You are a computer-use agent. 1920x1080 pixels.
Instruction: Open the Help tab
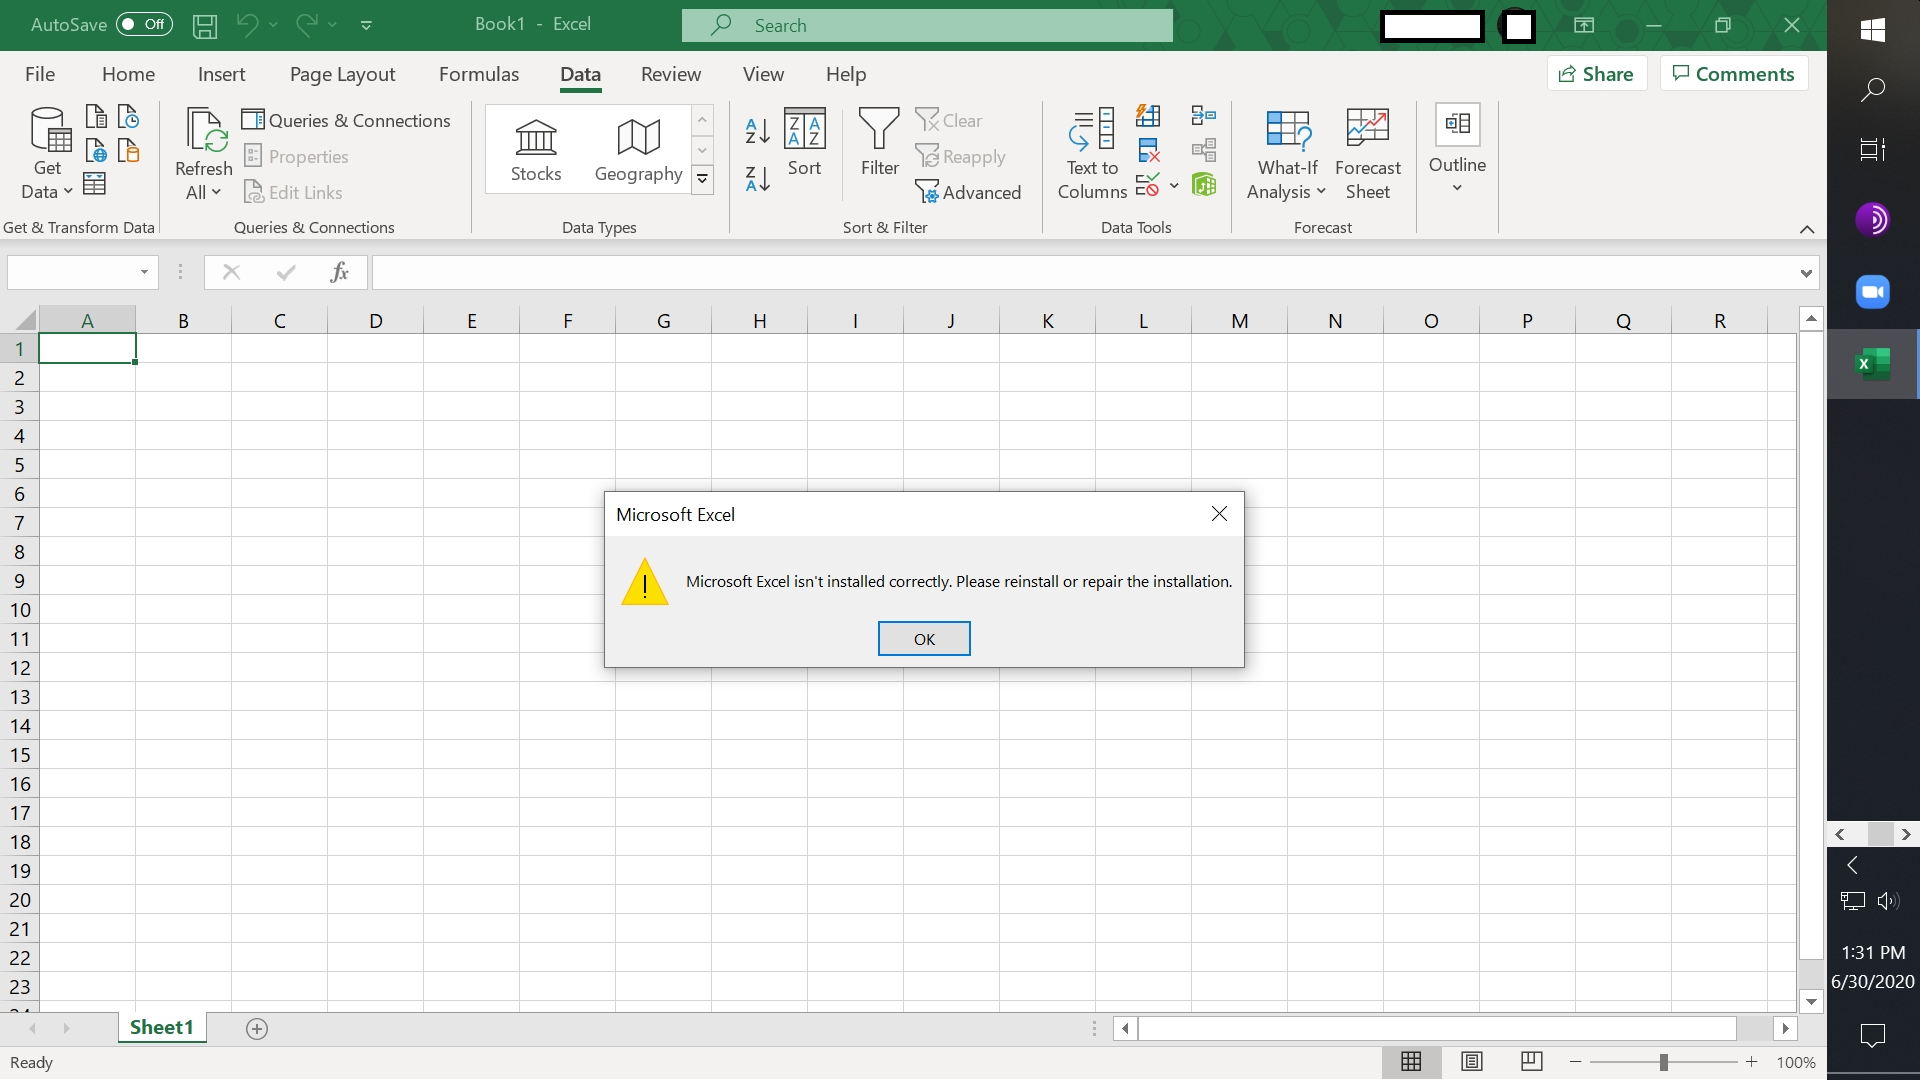pyautogui.click(x=846, y=74)
